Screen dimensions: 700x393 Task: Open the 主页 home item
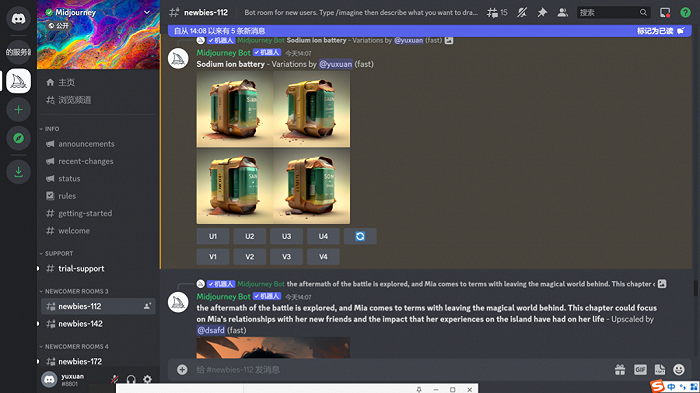coord(98,82)
